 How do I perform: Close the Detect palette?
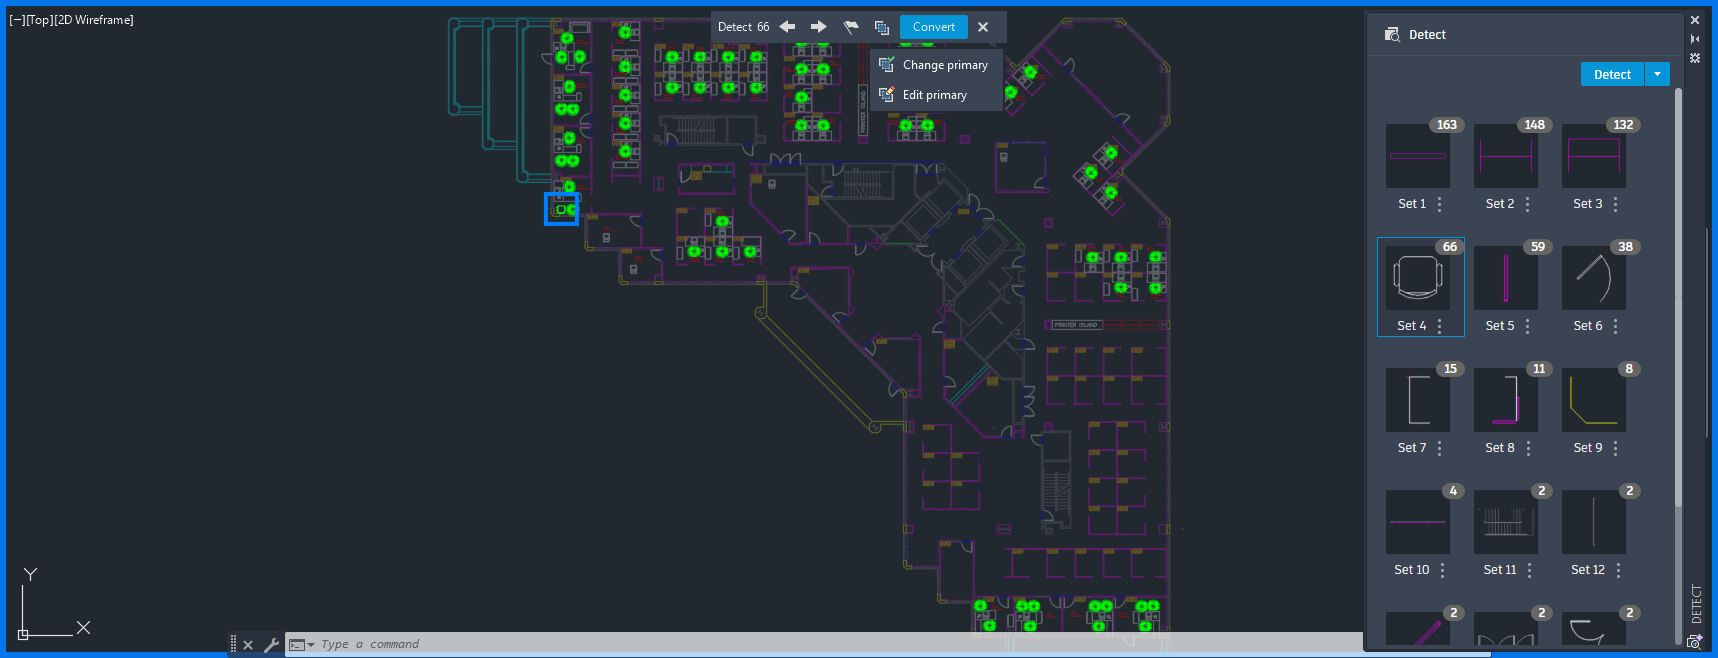click(x=1695, y=20)
